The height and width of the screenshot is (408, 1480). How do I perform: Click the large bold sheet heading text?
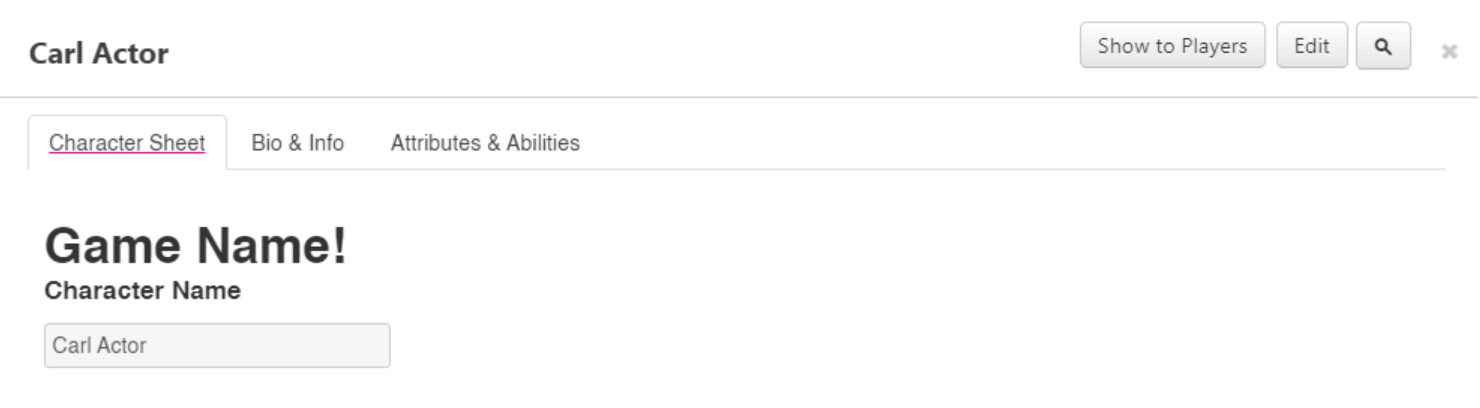196,246
